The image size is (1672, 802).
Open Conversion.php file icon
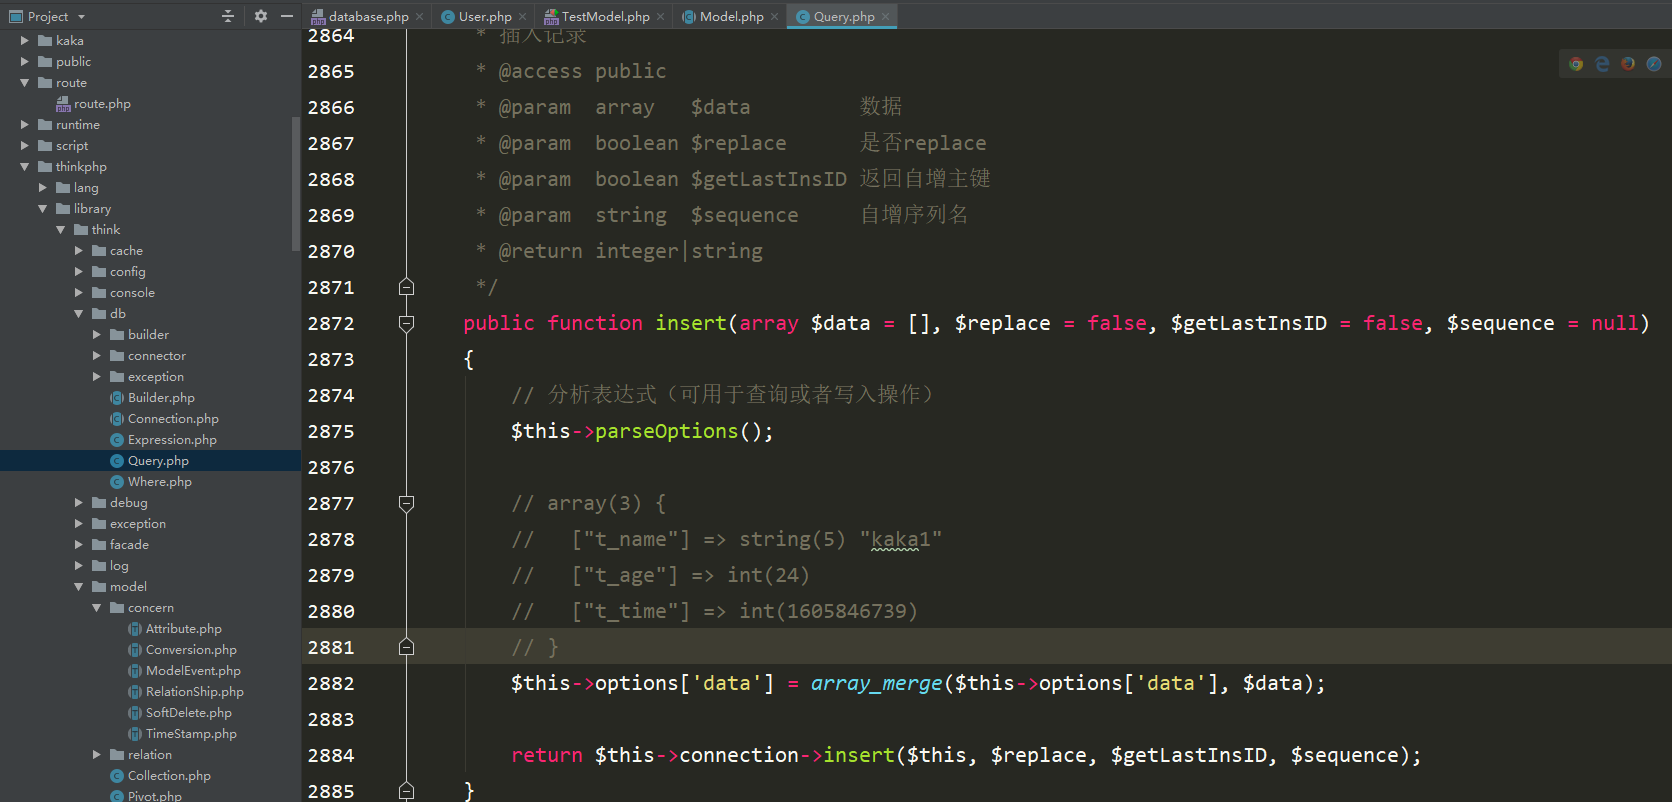tap(135, 650)
